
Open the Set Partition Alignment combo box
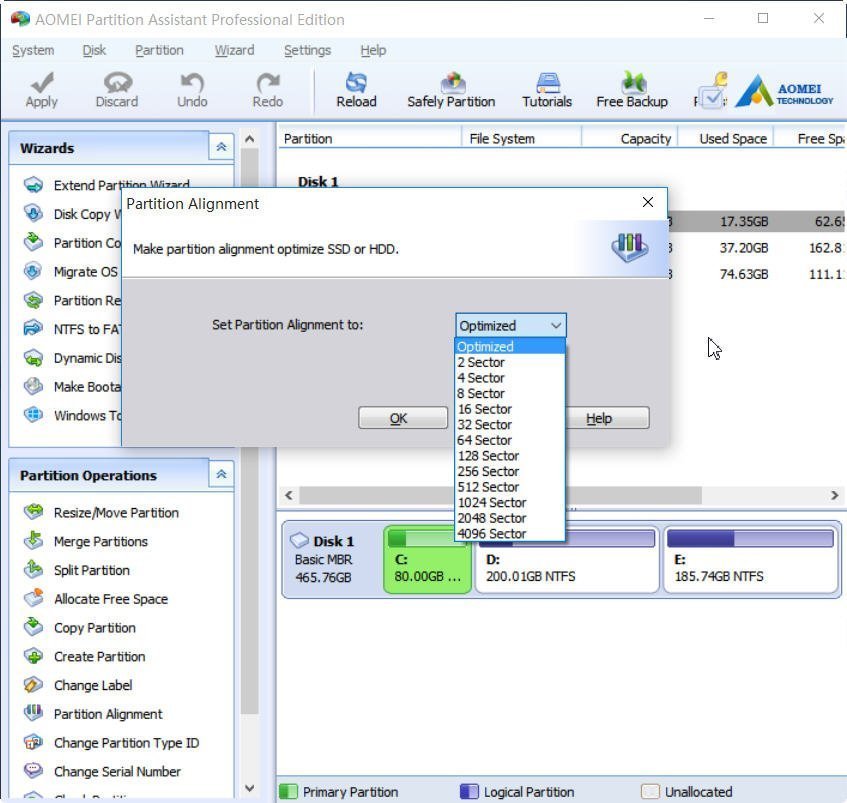click(x=510, y=326)
